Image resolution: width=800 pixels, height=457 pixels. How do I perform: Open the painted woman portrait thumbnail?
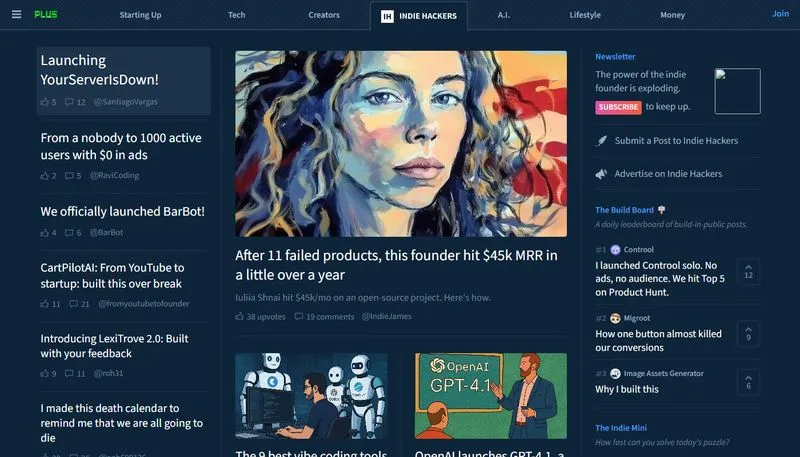(x=401, y=144)
